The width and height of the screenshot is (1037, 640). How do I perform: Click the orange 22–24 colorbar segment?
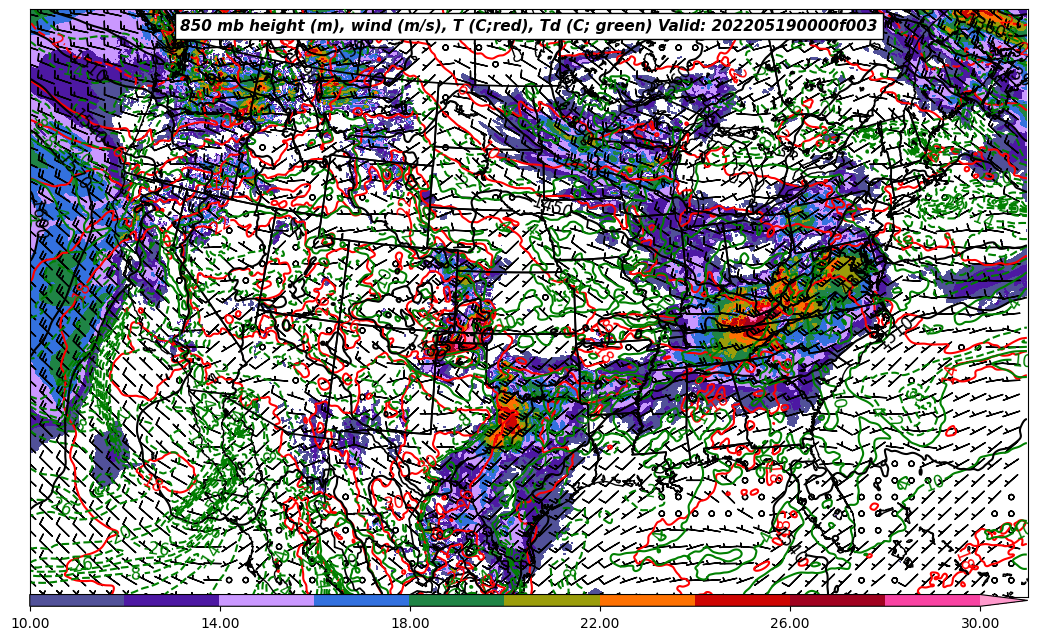tap(647, 600)
